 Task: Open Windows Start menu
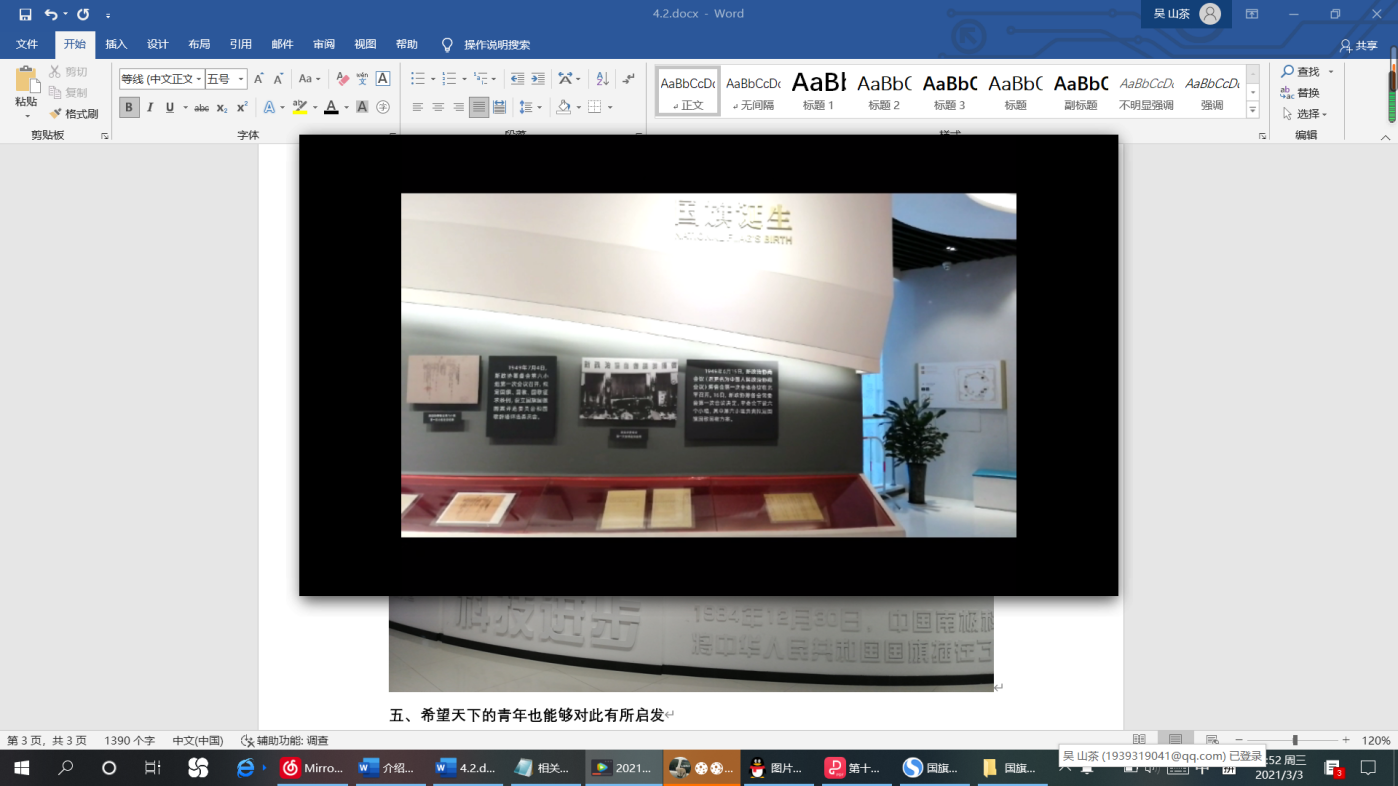click(x=21, y=768)
